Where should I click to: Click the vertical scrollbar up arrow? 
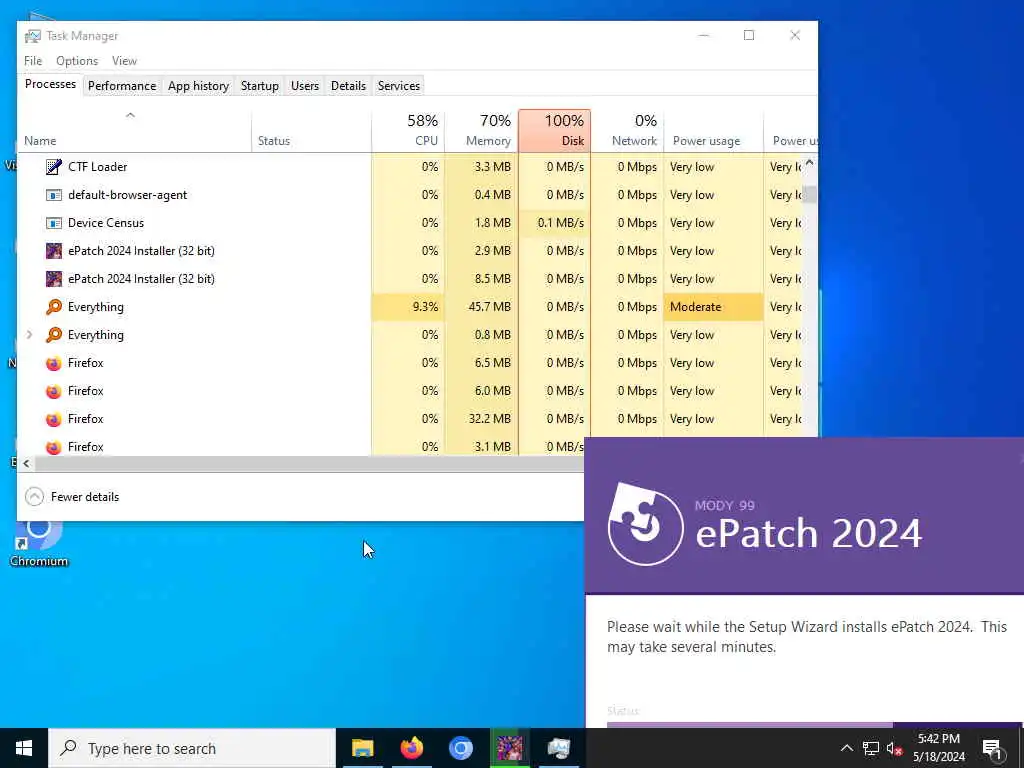pyautogui.click(x=810, y=162)
